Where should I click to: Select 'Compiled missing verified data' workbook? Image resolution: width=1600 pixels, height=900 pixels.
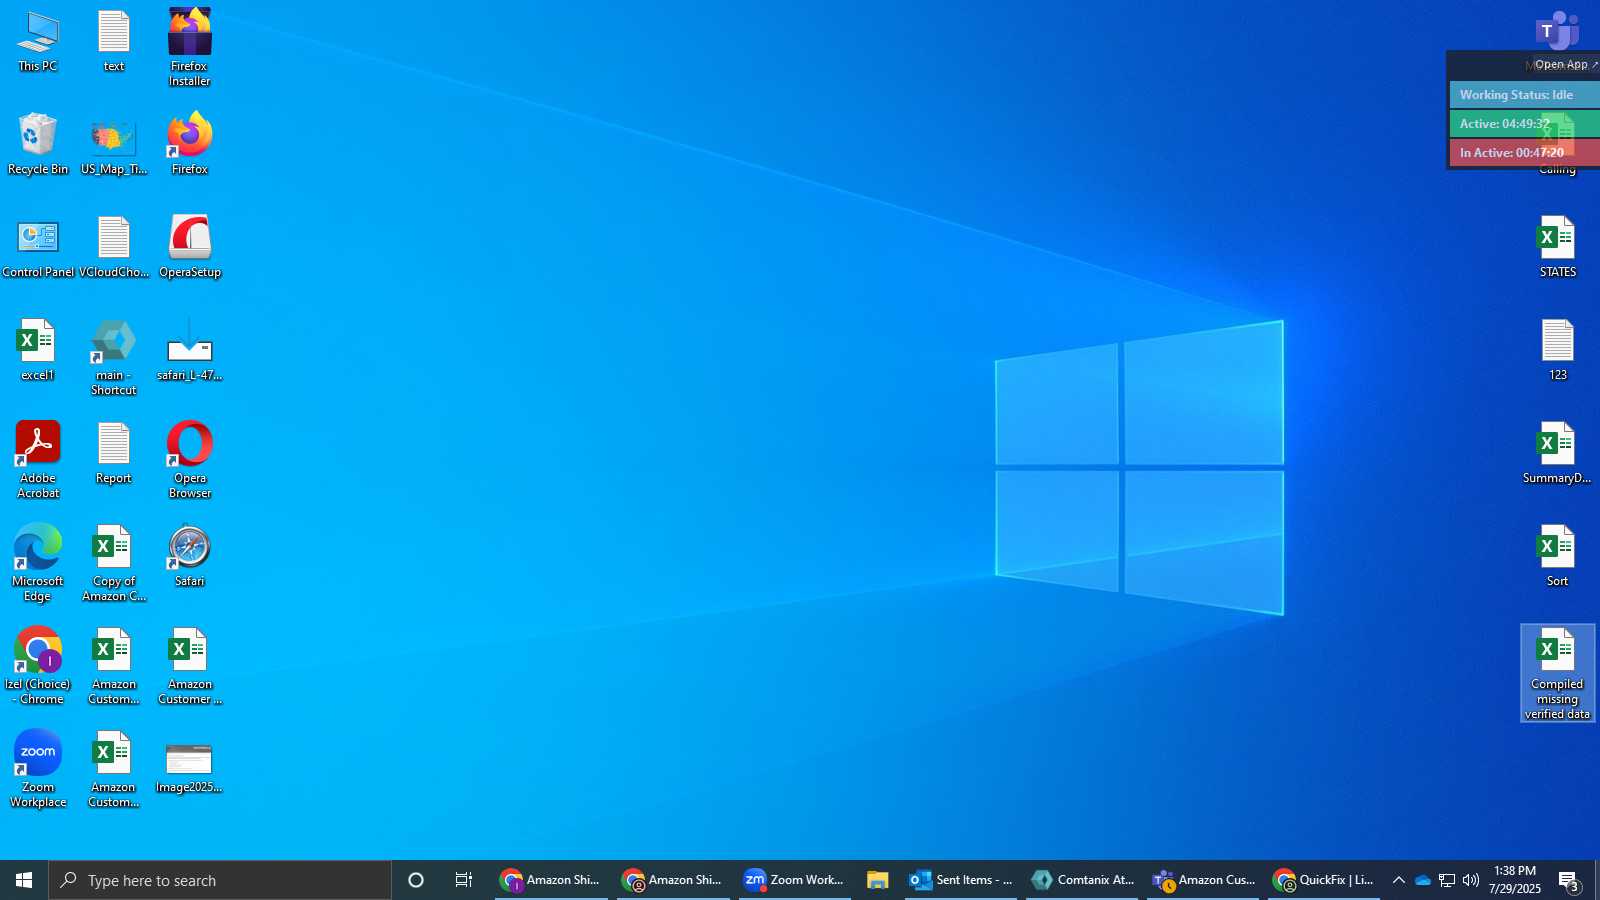pyautogui.click(x=1558, y=674)
